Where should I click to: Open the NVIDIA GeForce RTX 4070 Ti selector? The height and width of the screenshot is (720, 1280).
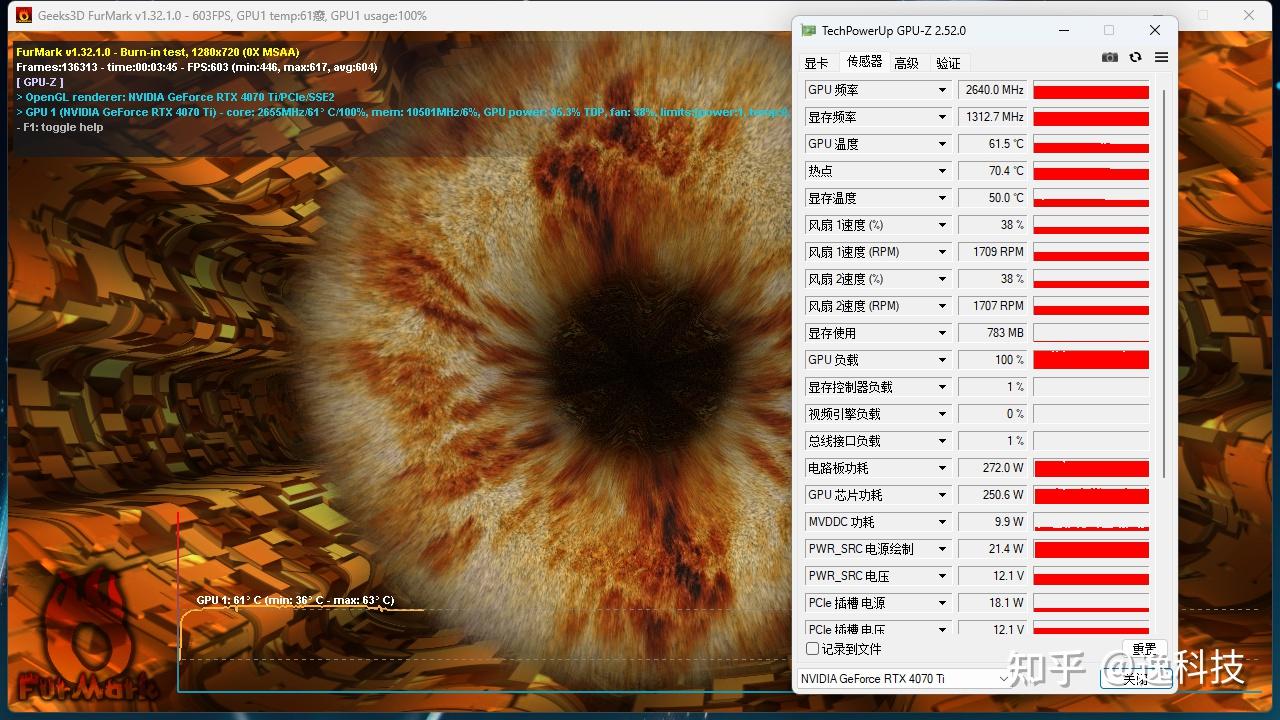[x=905, y=679]
